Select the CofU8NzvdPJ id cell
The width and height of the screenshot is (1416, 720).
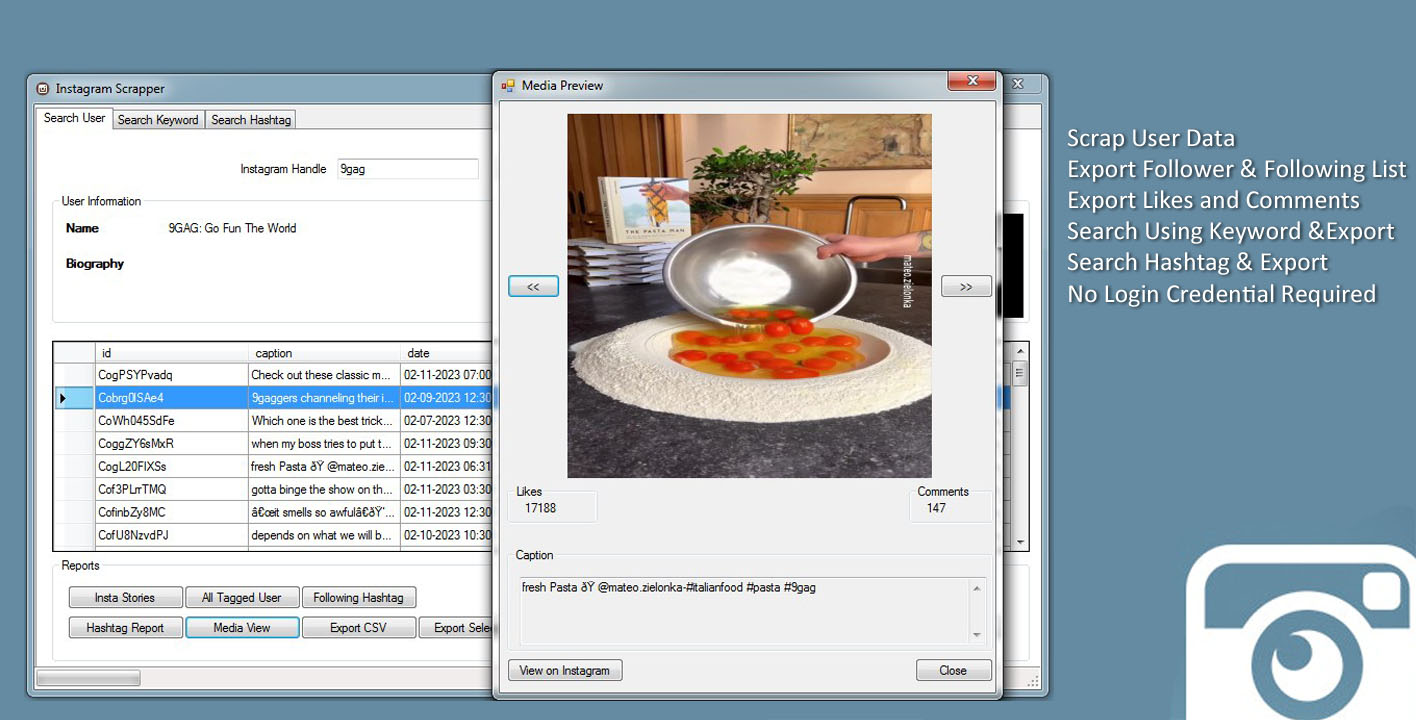171,535
